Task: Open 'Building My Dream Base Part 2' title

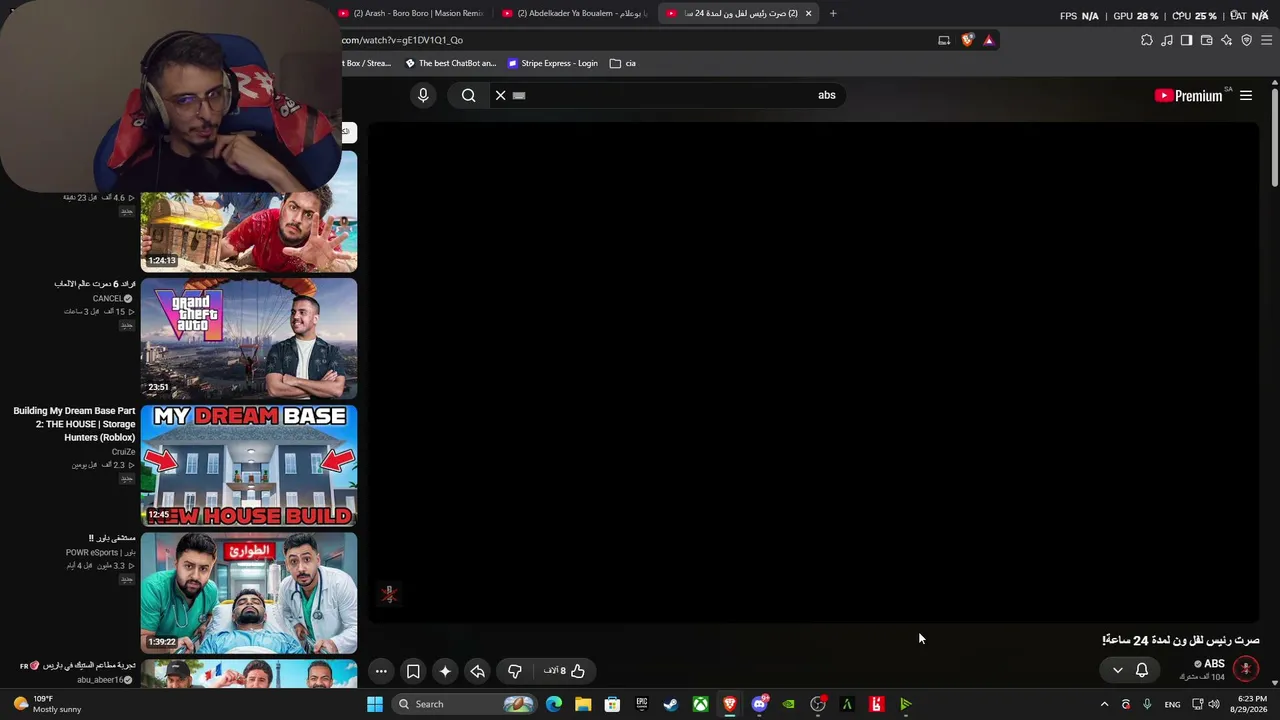Action: click(74, 424)
